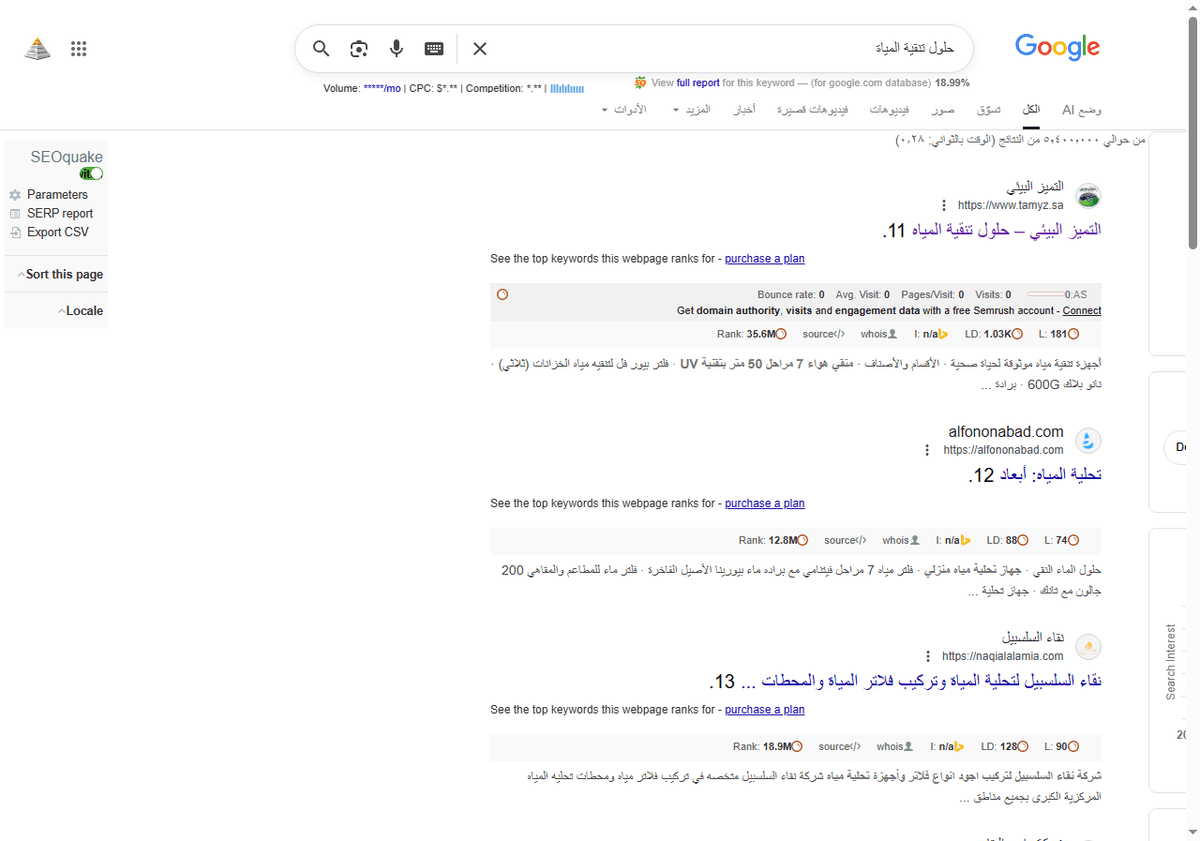
Task: Disable the SEOquake extension toggle
Action: (x=91, y=173)
